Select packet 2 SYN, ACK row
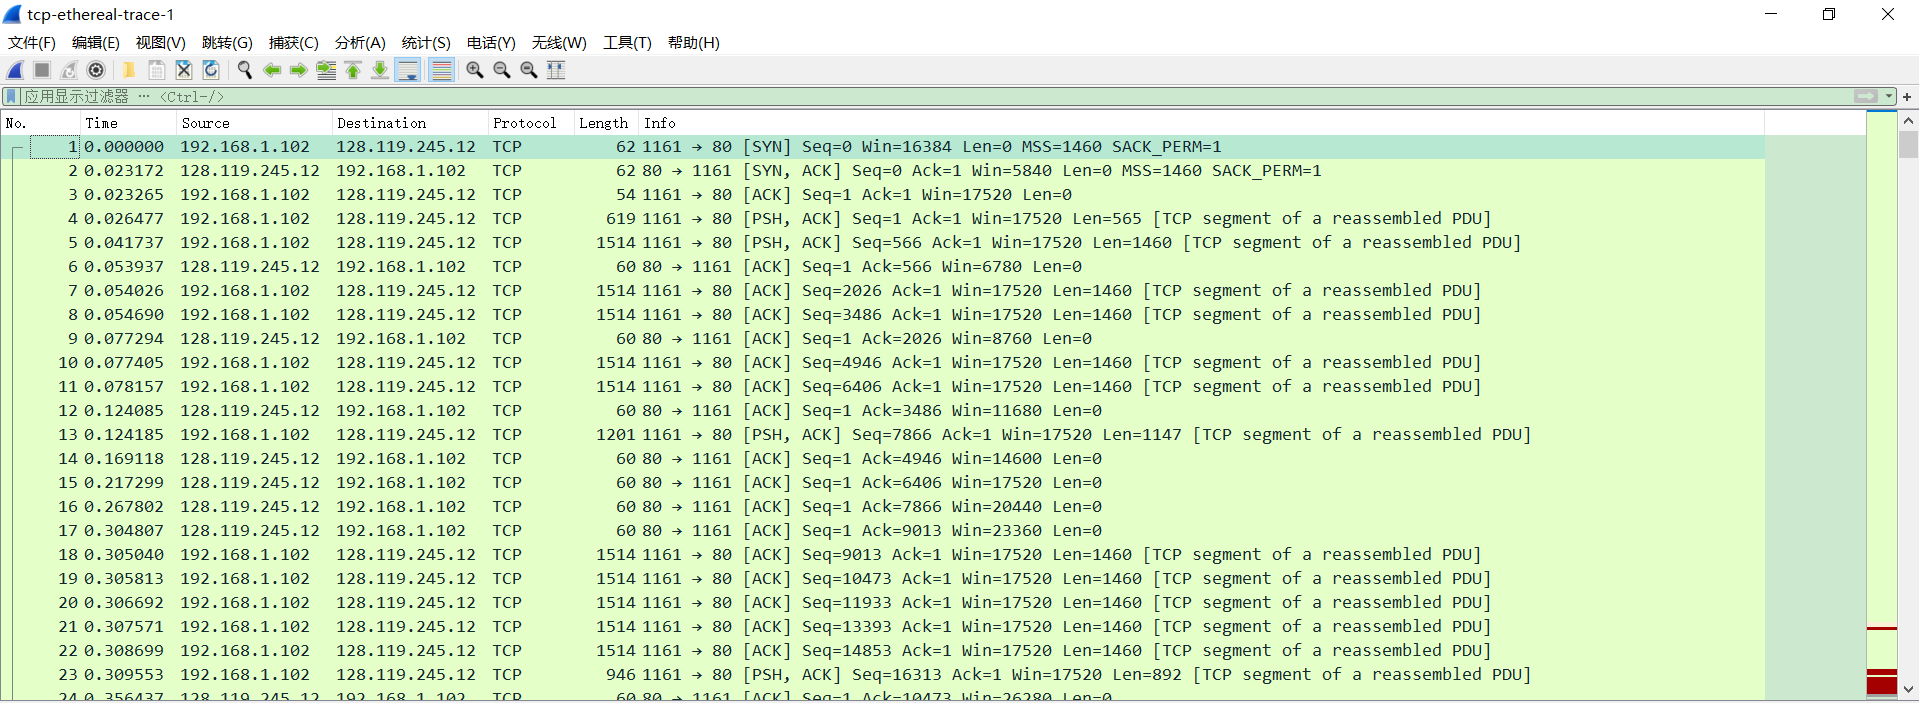The image size is (1919, 703). [x=883, y=171]
